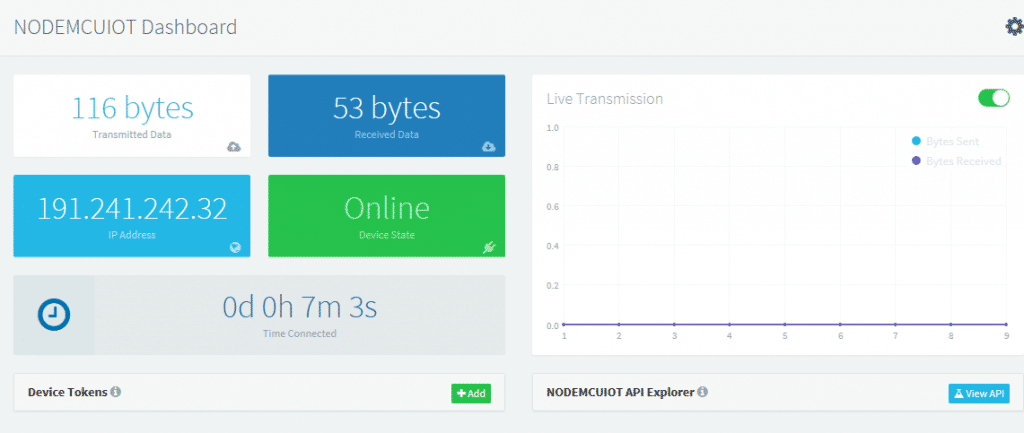Screen dimensions: 1024x433
Task: Open the settings gear icon
Action: tap(1013, 26)
